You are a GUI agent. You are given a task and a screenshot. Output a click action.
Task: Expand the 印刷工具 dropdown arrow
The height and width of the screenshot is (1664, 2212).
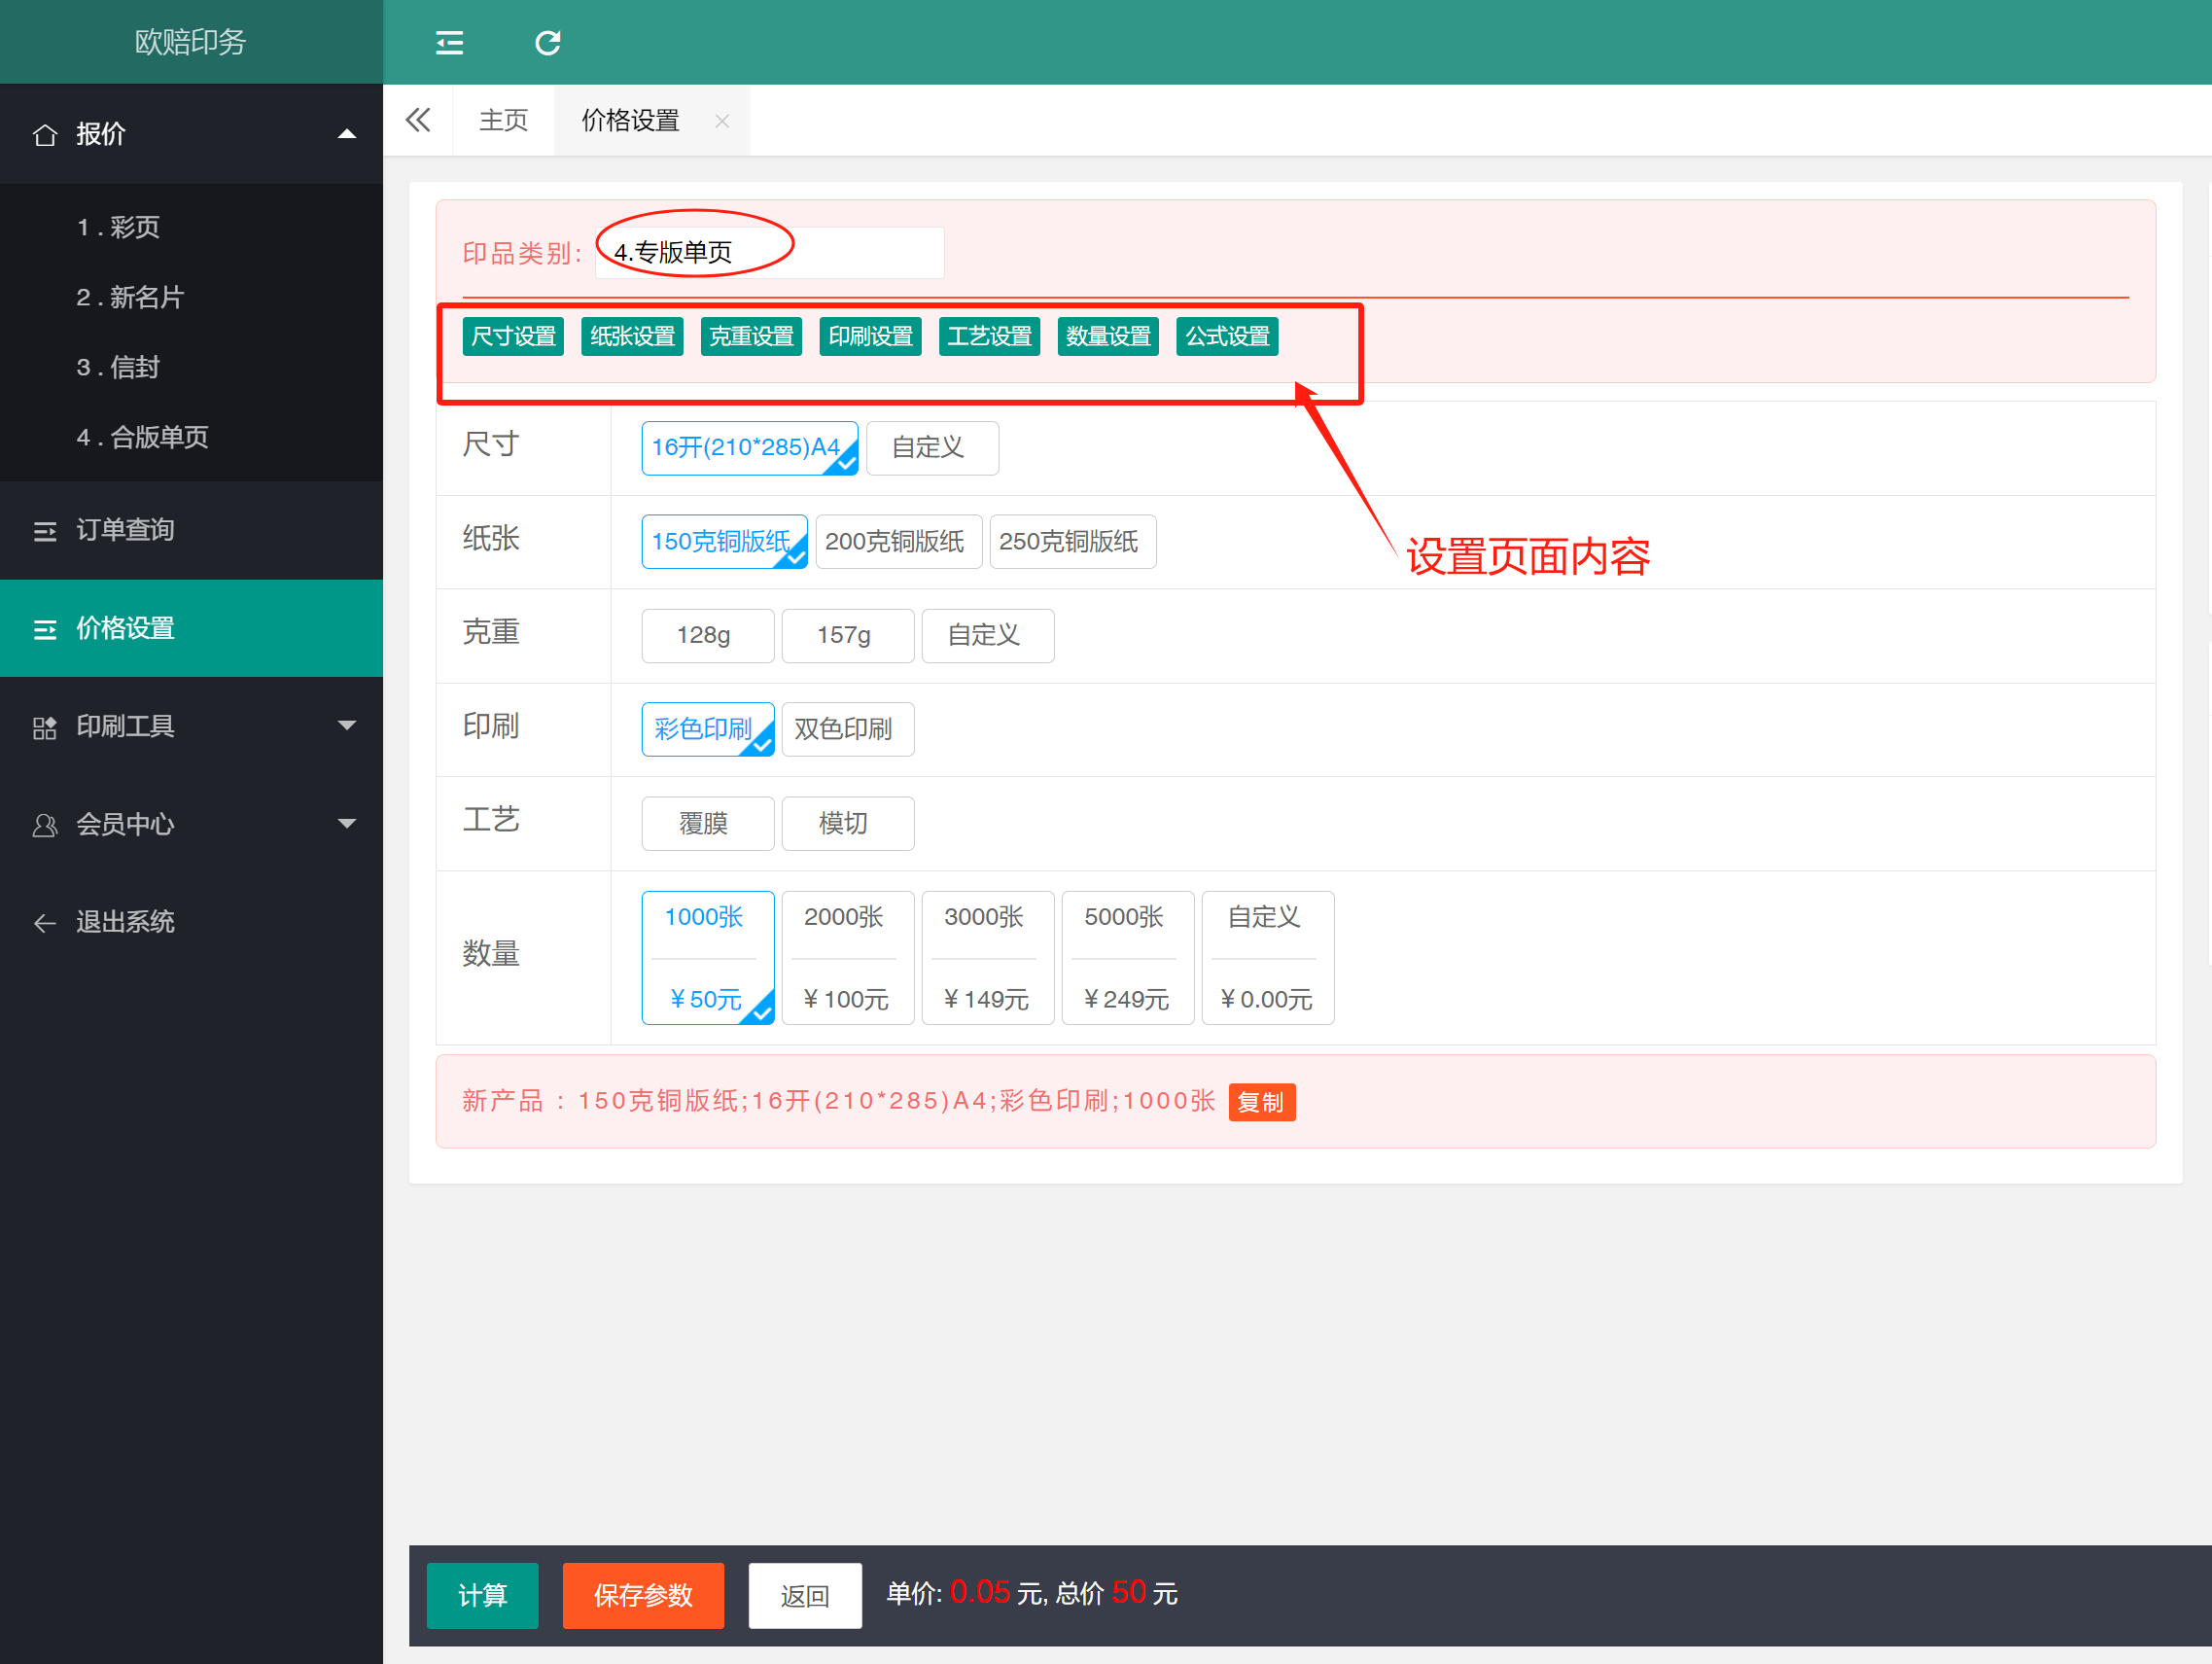[347, 726]
